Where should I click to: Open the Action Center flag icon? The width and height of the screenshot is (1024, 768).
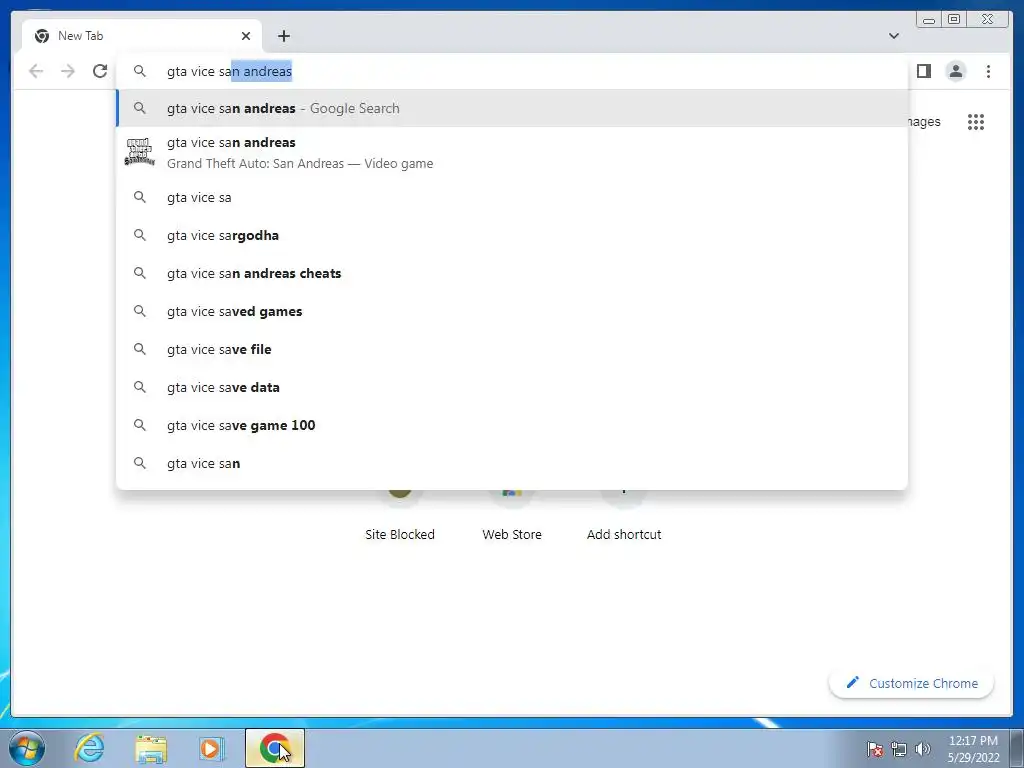click(x=875, y=749)
